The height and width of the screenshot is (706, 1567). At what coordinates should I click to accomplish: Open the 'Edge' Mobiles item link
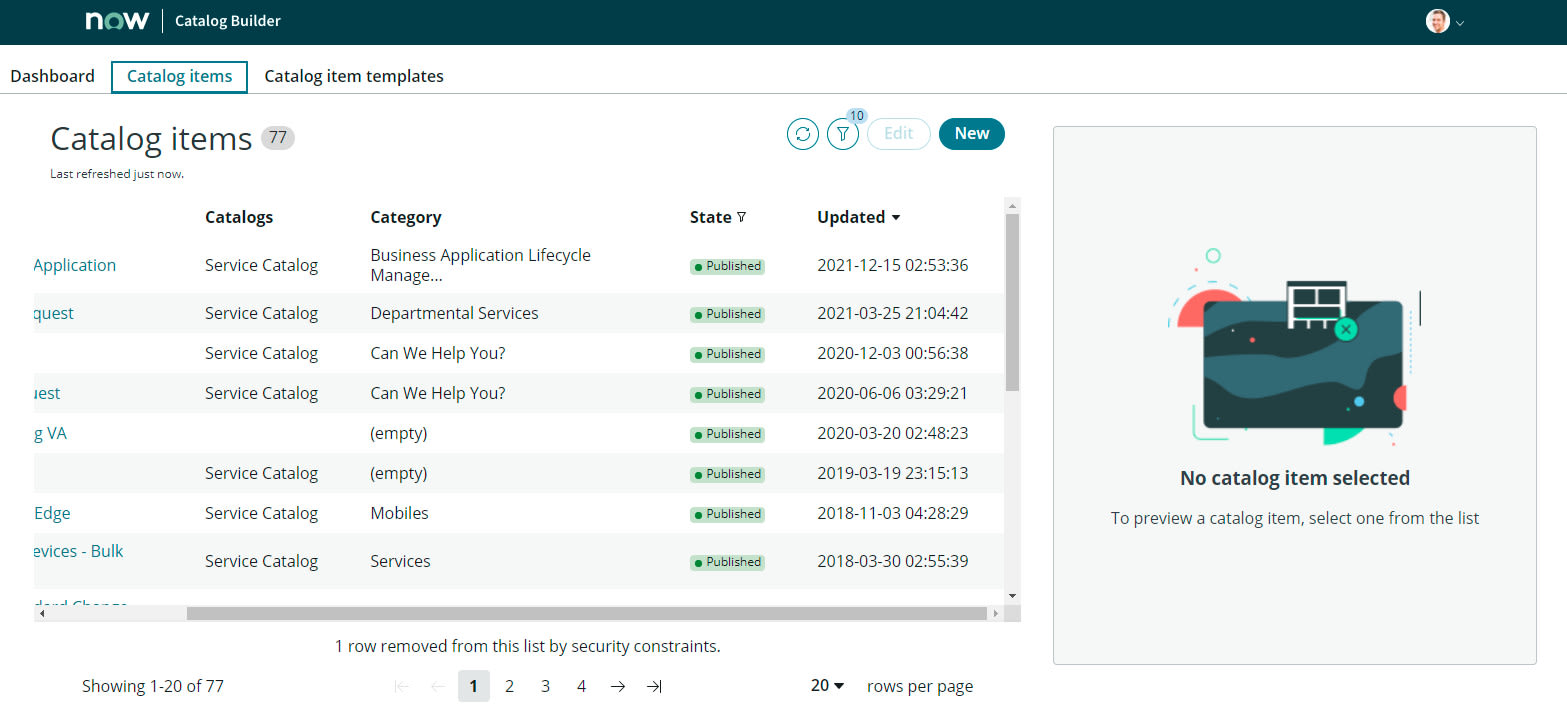(52, 513)
